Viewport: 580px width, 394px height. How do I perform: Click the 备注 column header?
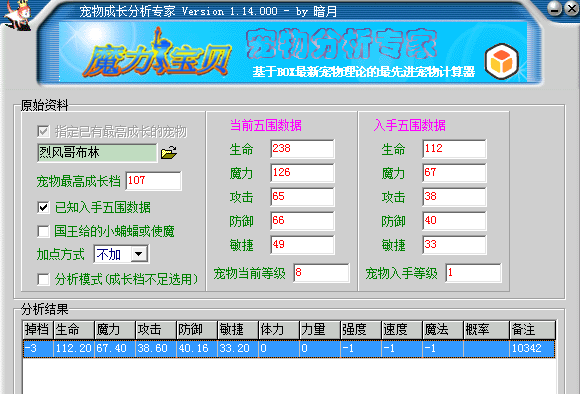532,330
